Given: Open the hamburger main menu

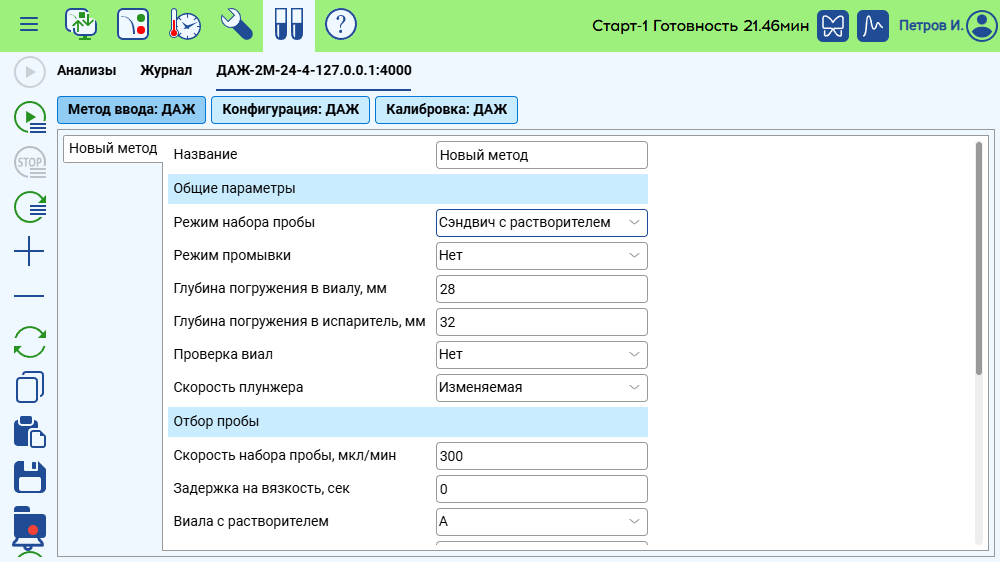Looking at the screenshot, I should [x=30, y=24].
